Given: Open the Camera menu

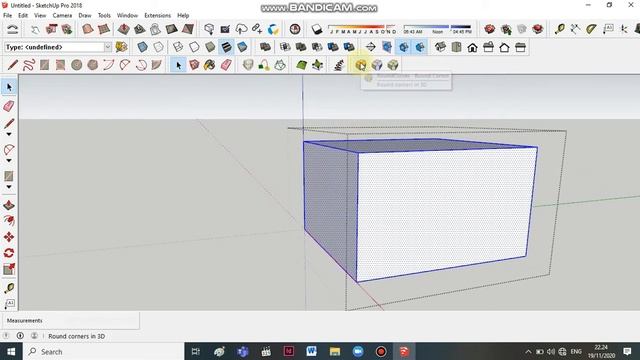Looking at the screenshot, I should pos(62,16).
